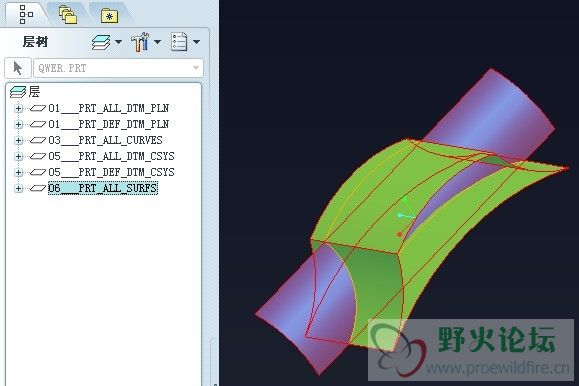
Task: Click the layer stack toolbar icon
Action: pos(101,42)
